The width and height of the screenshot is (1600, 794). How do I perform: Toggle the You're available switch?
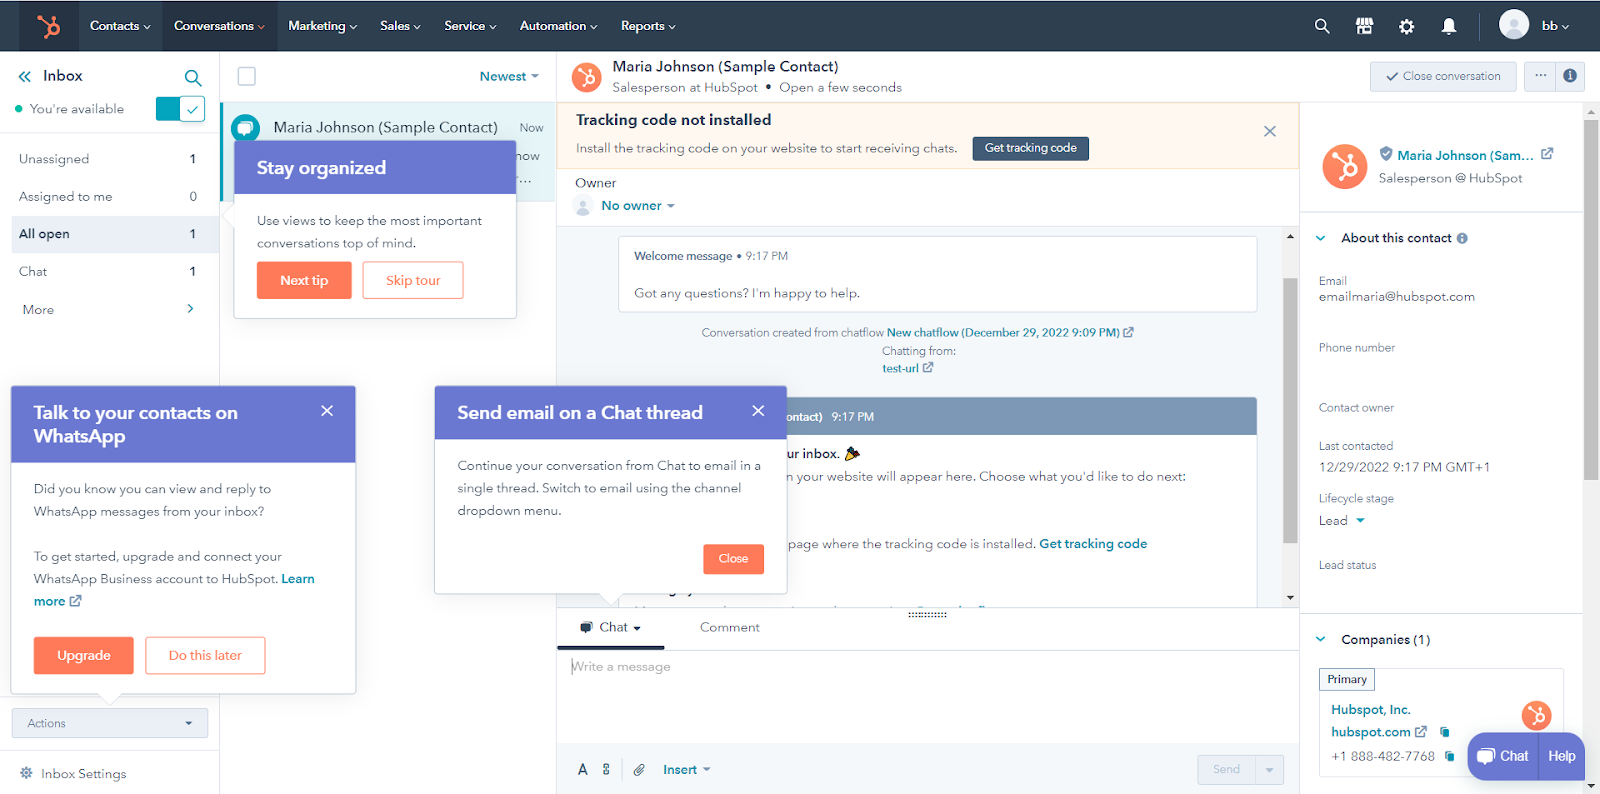(180, 109)
